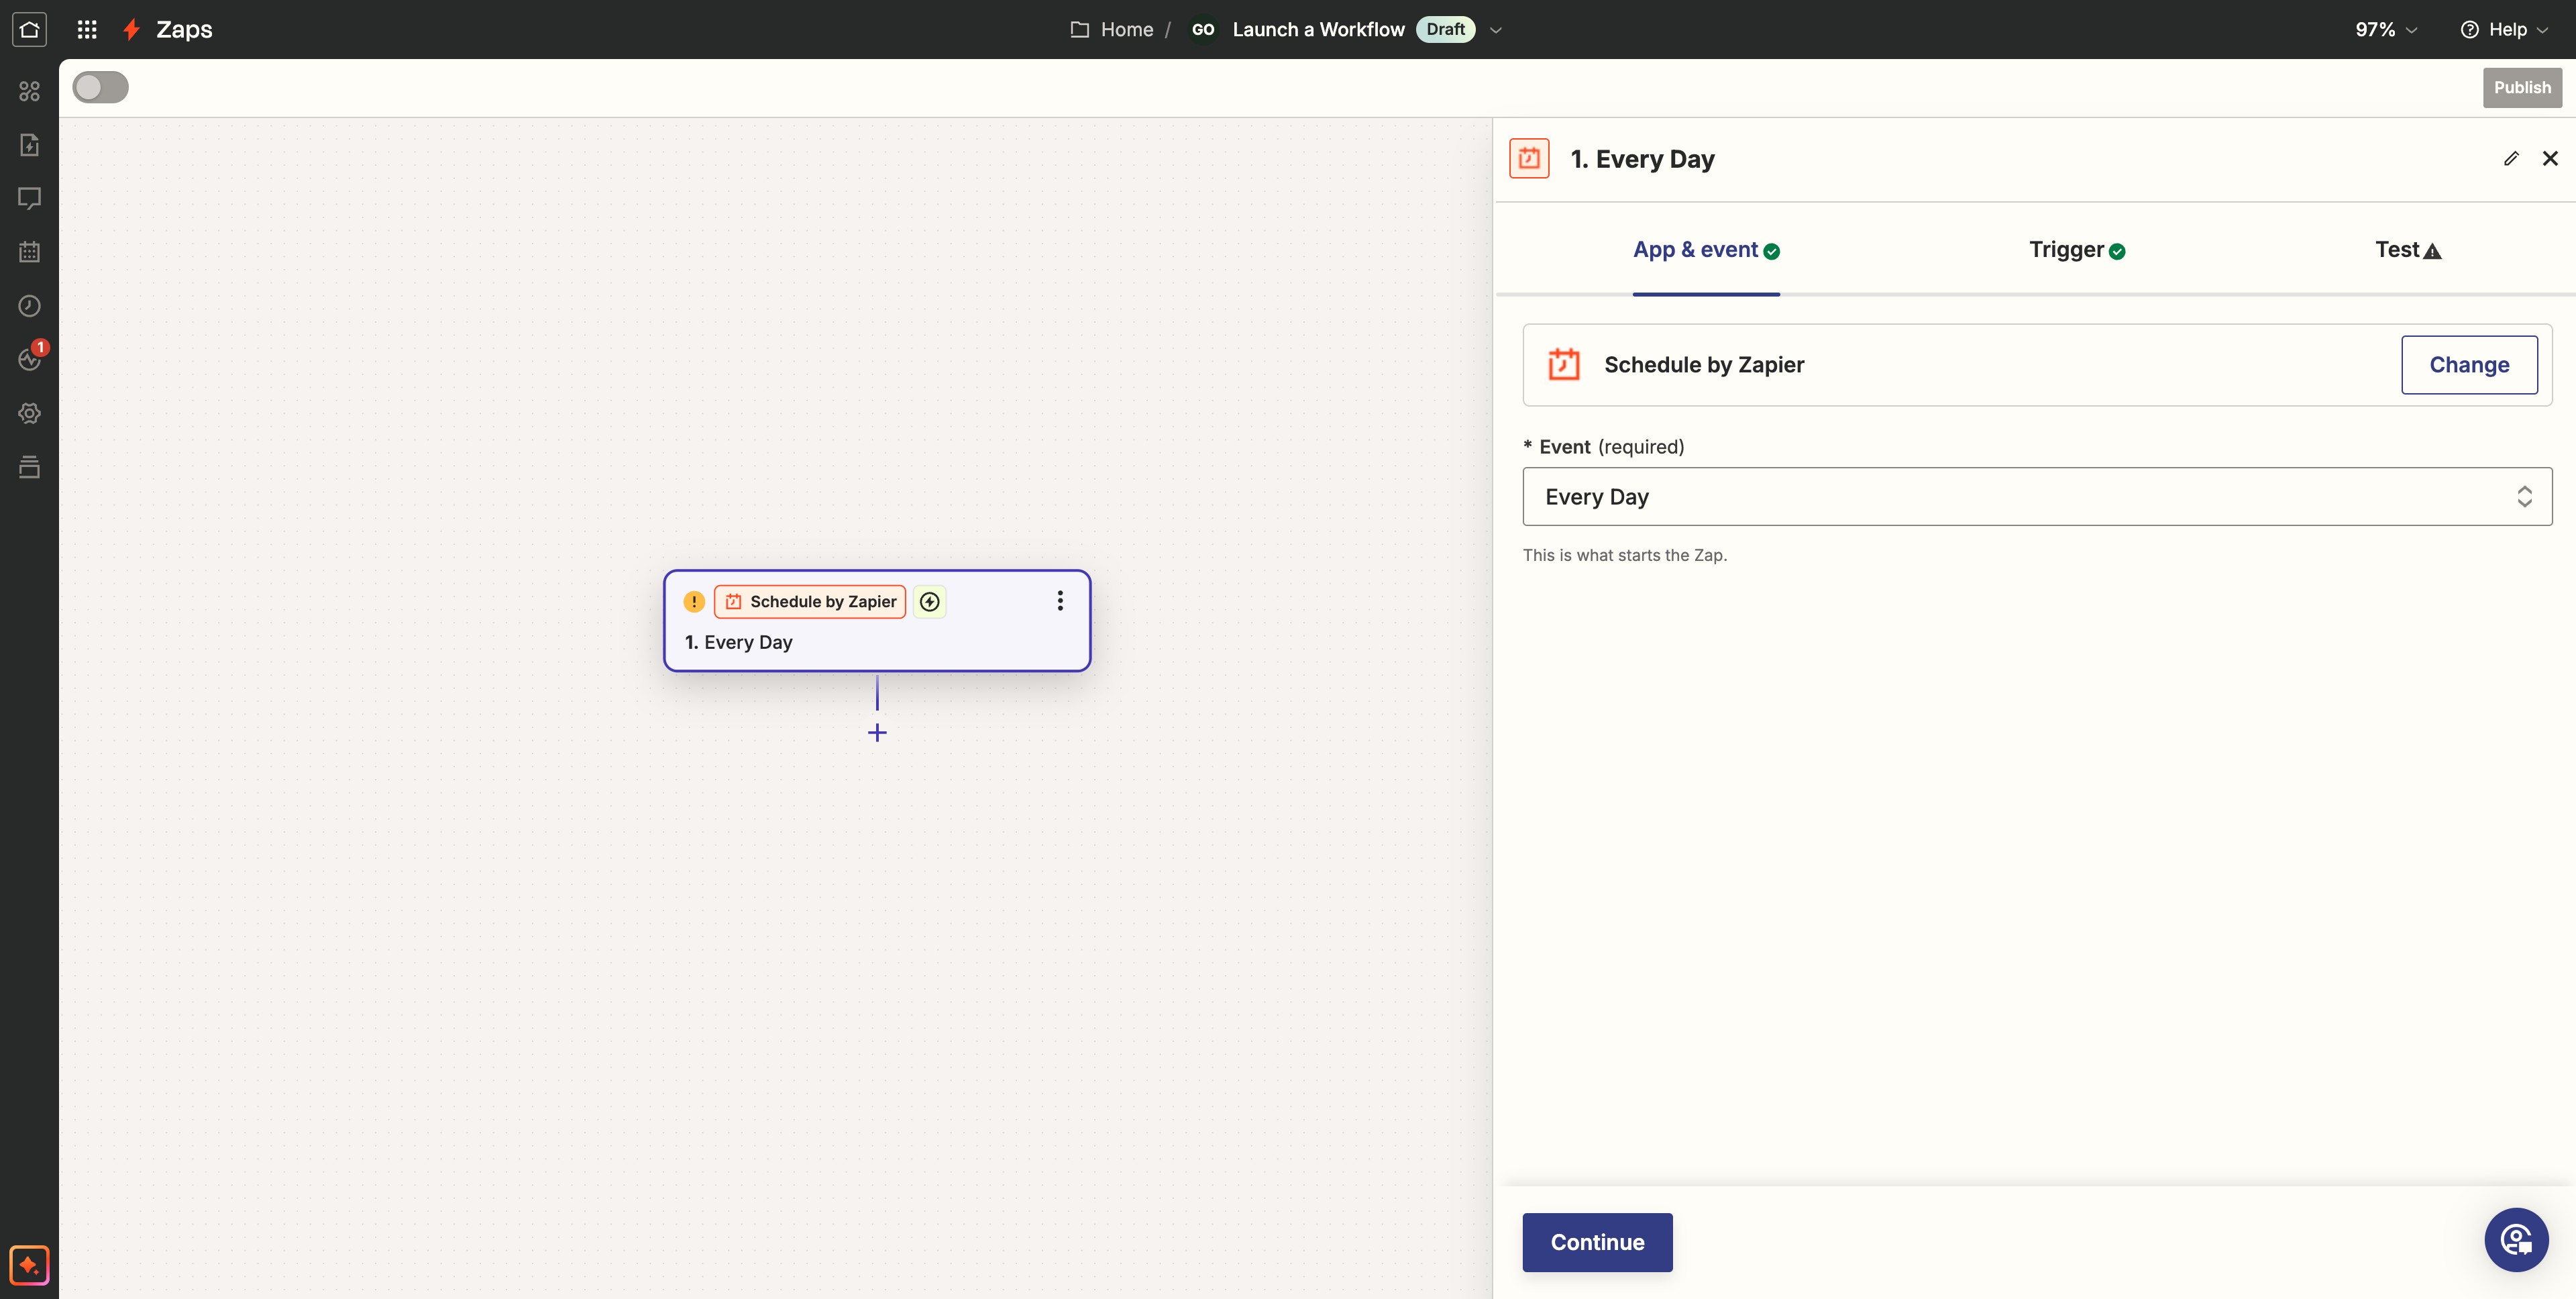Open the sidebar settings gear icon

[29, 413]
